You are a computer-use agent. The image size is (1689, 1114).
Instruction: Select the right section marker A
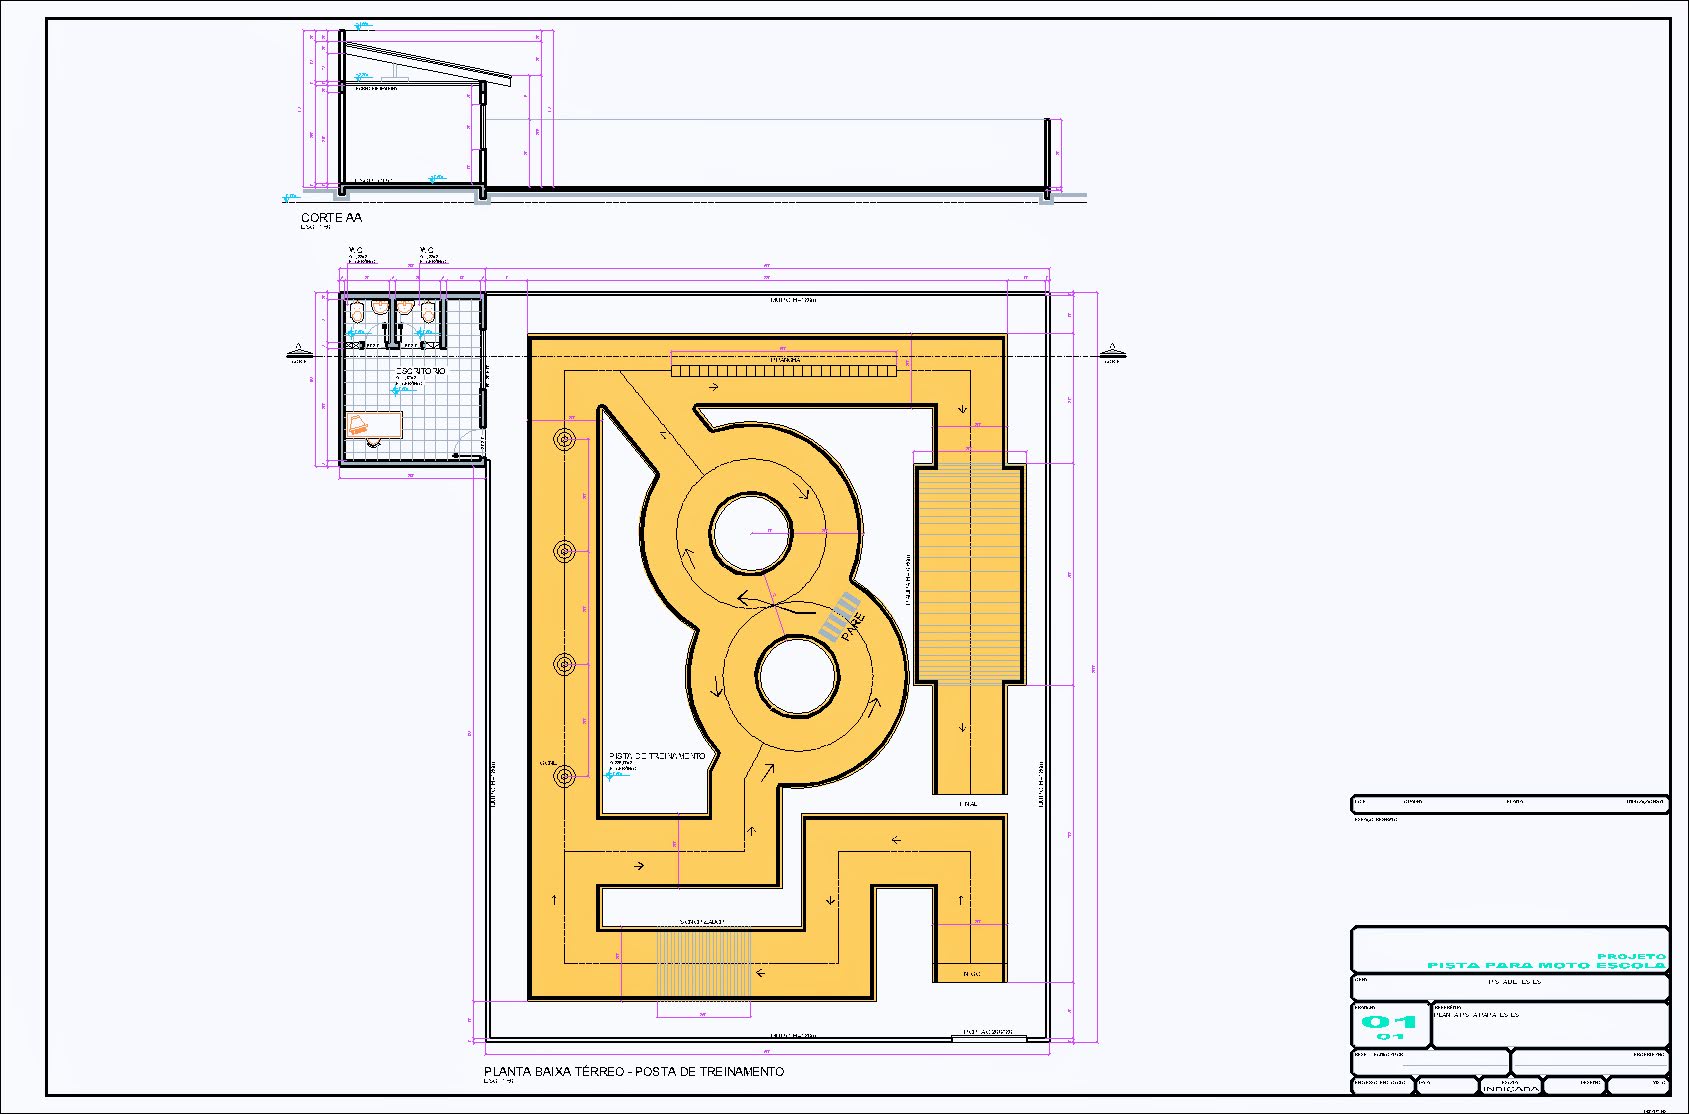[x=1111, y=350]
